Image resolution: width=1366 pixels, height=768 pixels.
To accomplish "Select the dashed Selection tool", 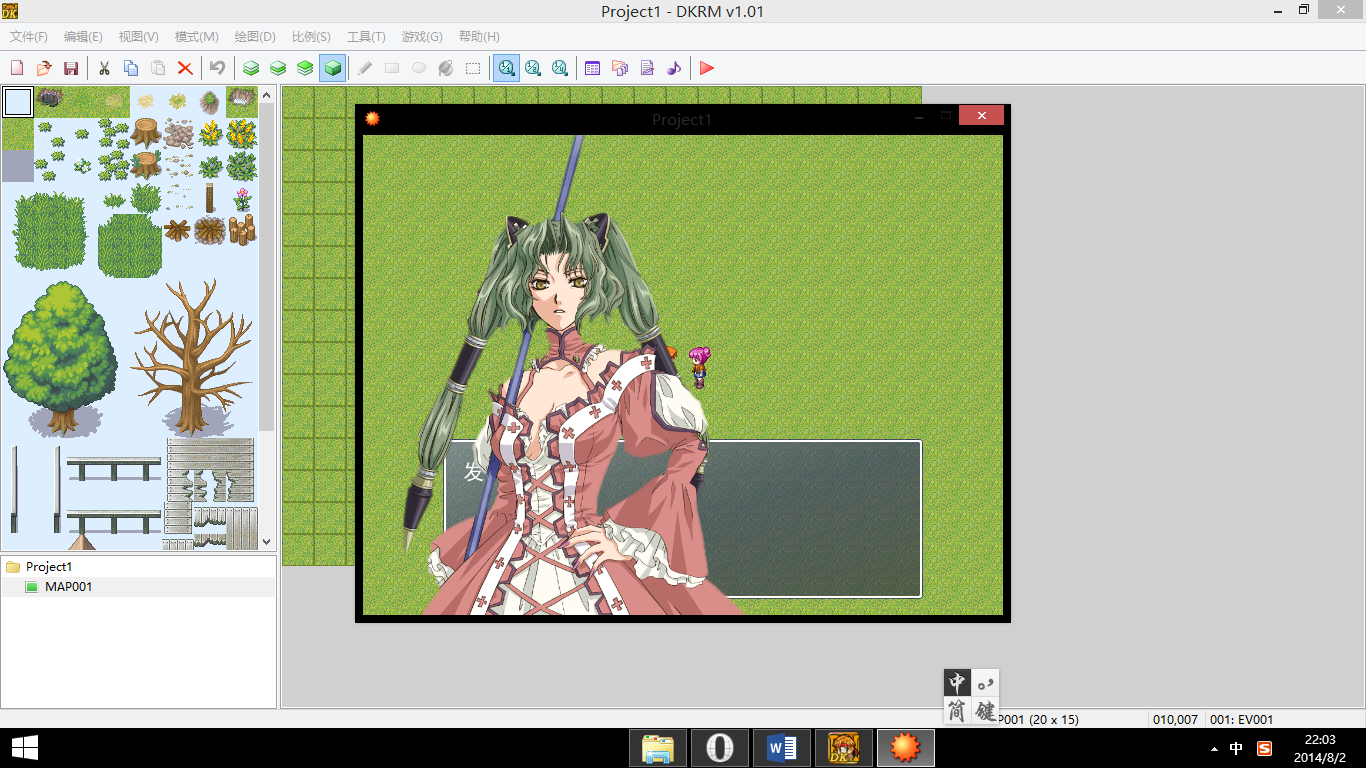I will click(x=473, y=68).
